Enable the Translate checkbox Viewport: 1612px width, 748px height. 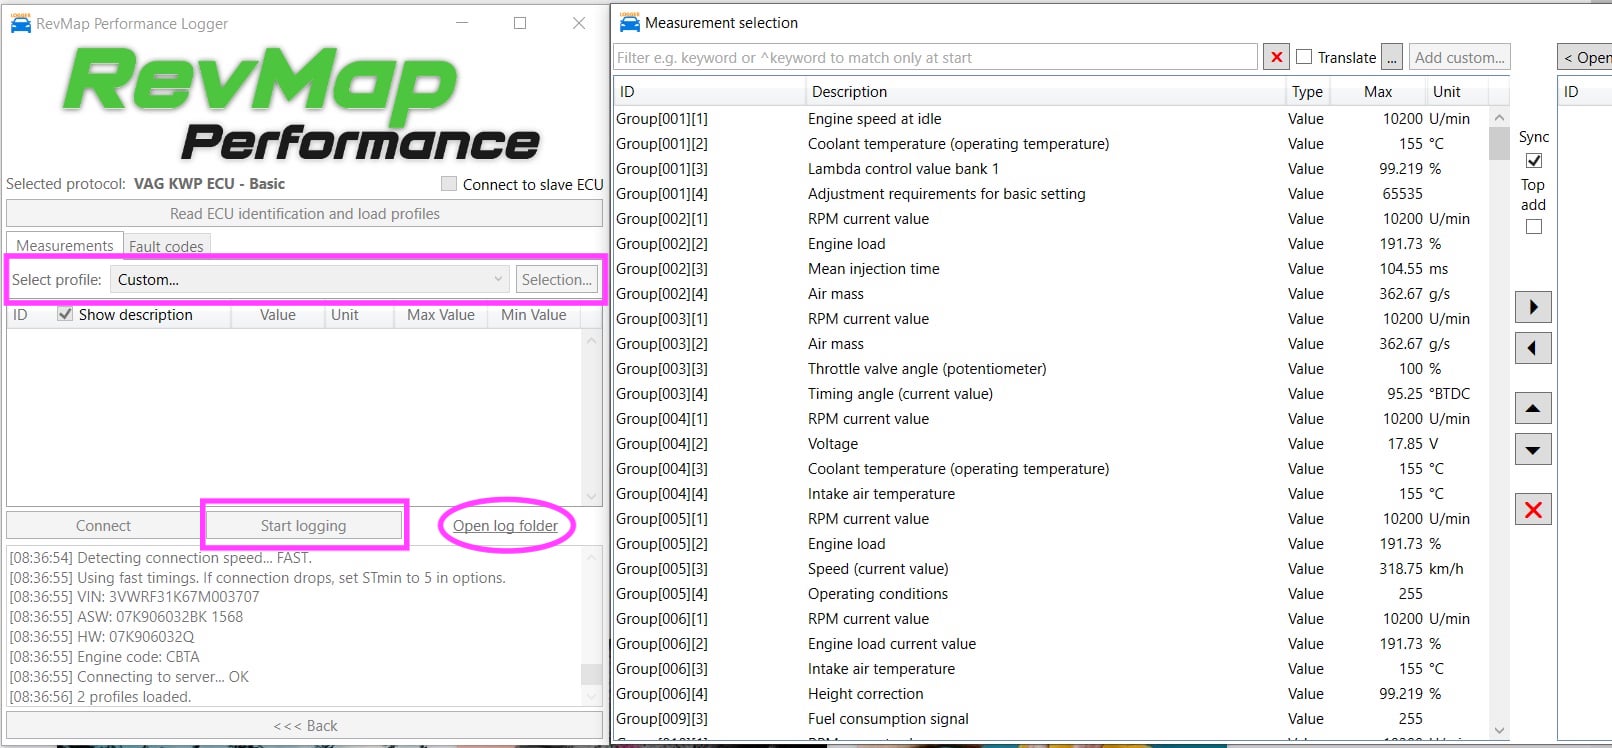coord(1304,57)
